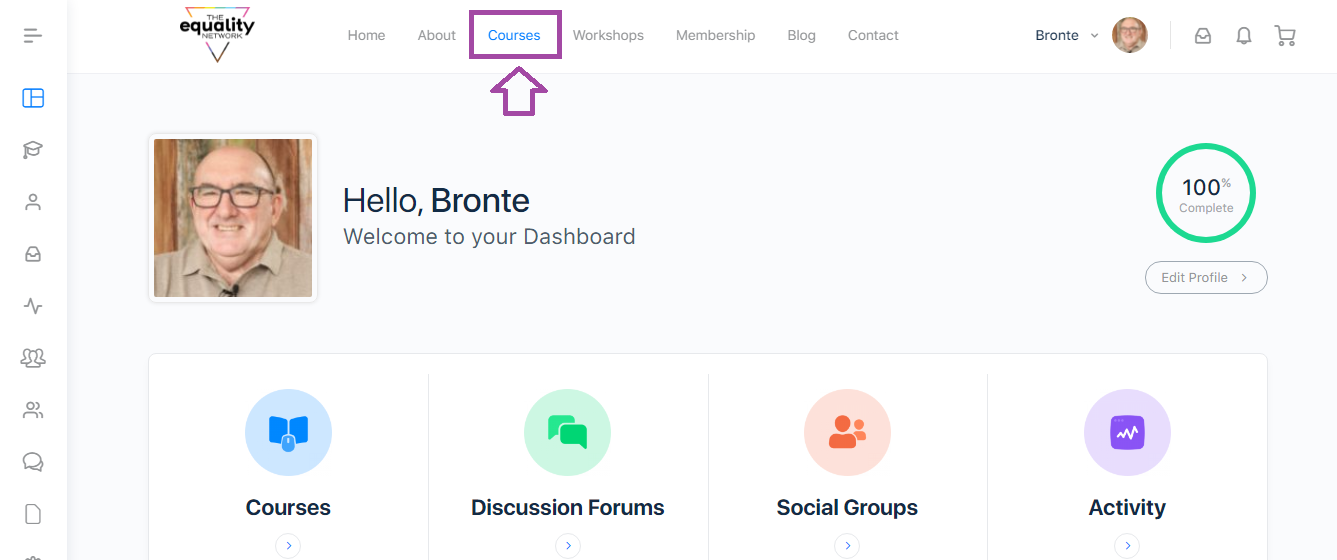Viewport: 1337px width, 560px height.
Task: Expand the arrow under the Discussion Forums card
Action: (568, 546)
